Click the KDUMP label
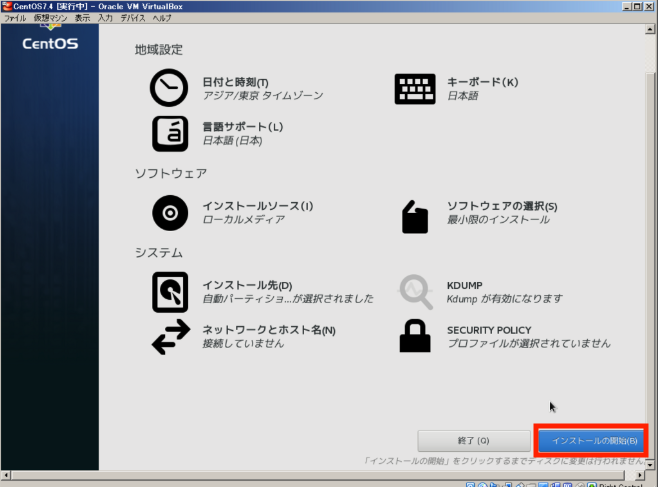 point(465,285)
